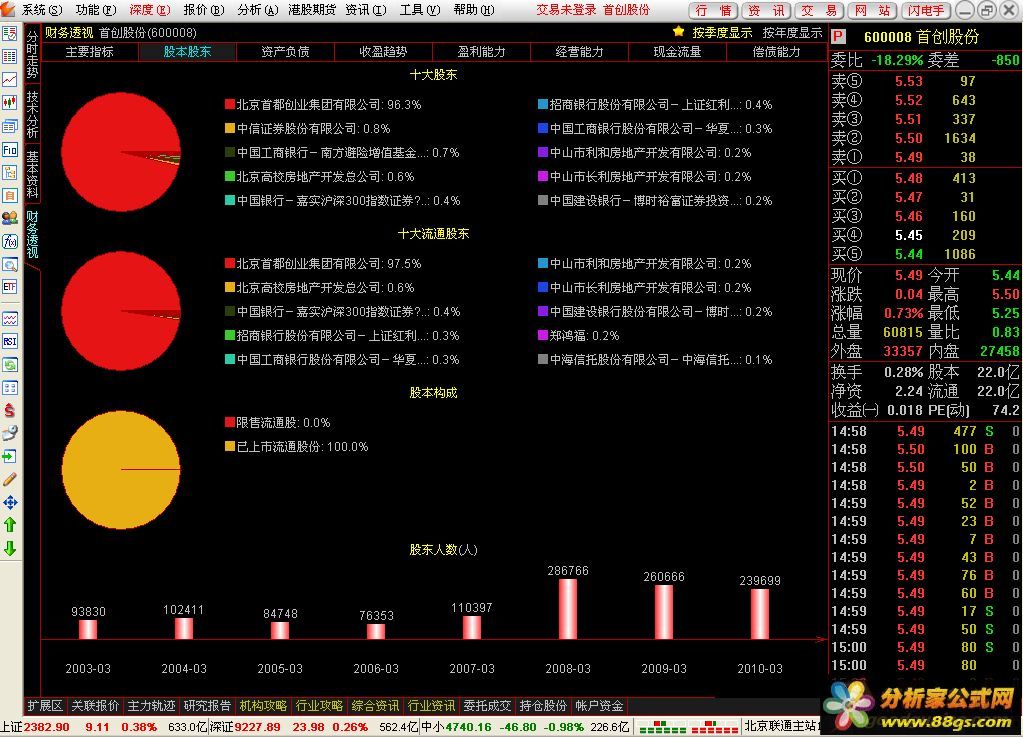This screenshot has width=1023, height=737.
Task: Click the orange 自 self-select stocks icon
Action: click(10, 195)
